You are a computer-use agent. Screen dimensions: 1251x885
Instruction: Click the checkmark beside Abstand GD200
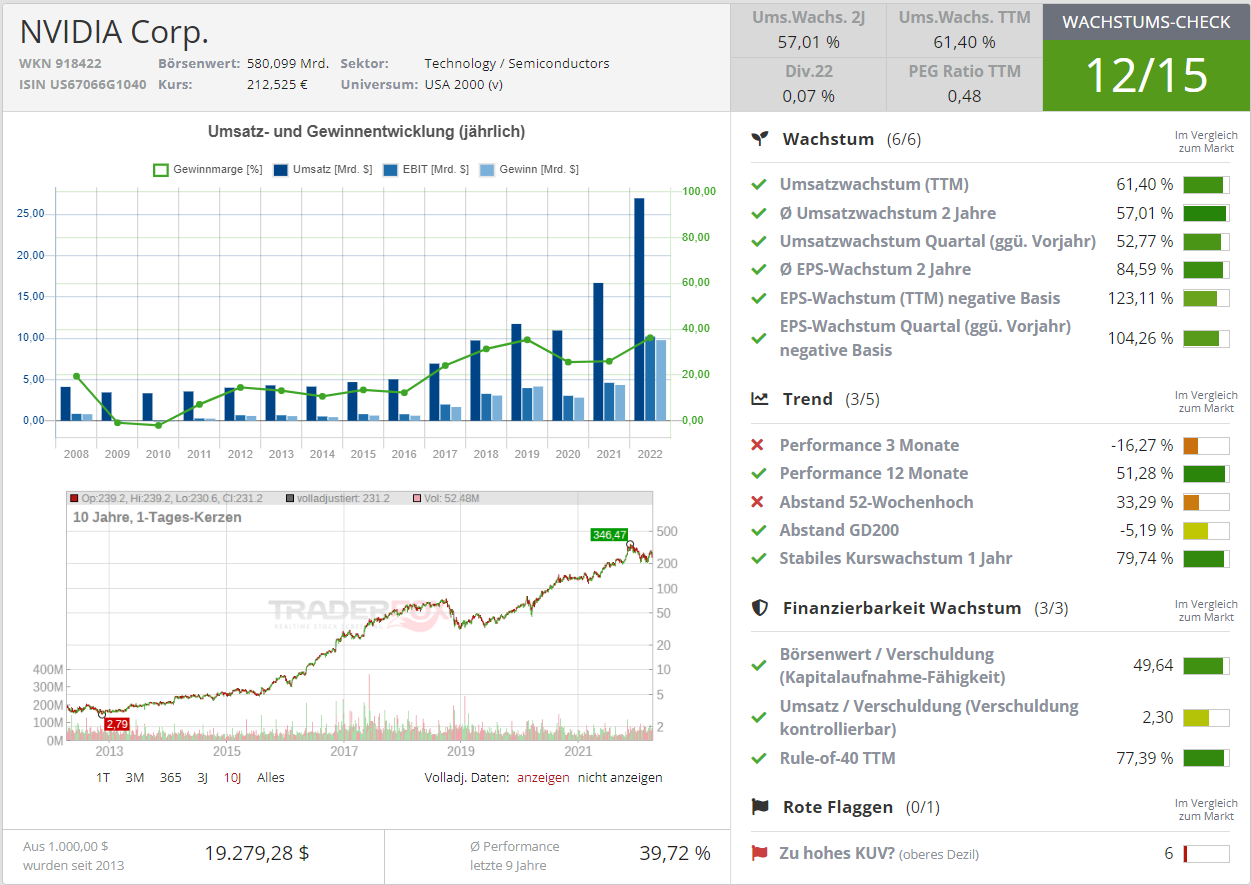(759, 530)
